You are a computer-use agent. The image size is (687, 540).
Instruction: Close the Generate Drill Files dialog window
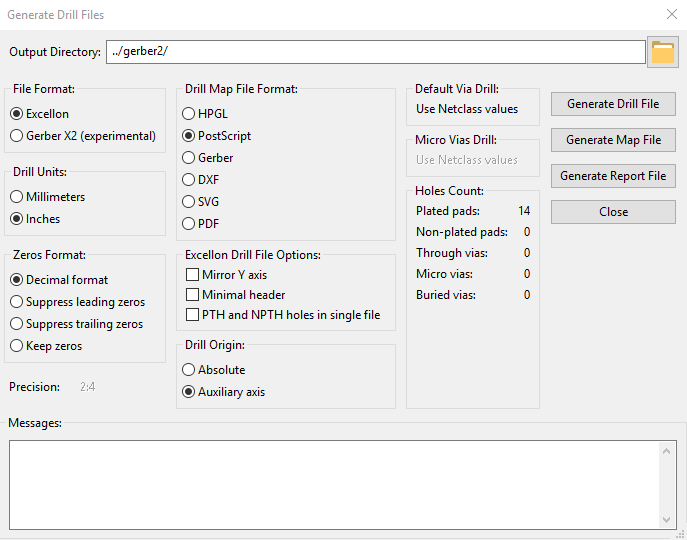coord(671,15)
